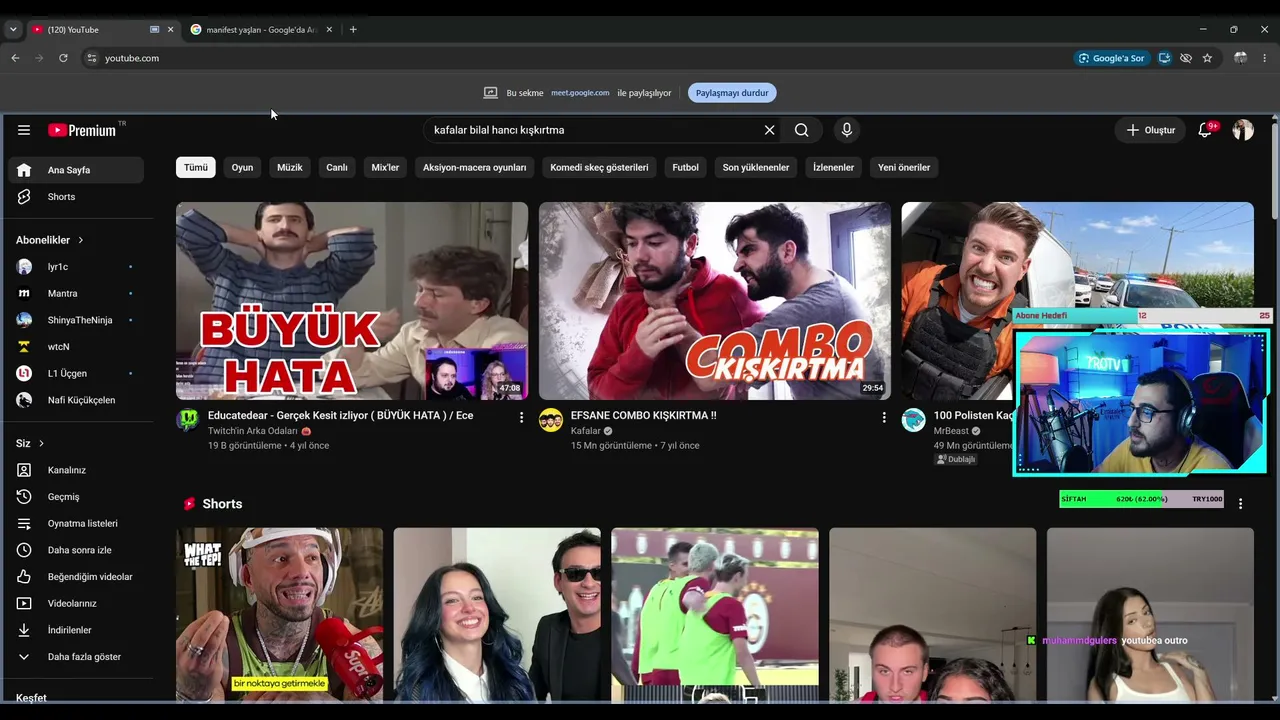Start voice search with the microphone
The width and height of the screenshot is (1280, 720).
click(x=847, y=130)
